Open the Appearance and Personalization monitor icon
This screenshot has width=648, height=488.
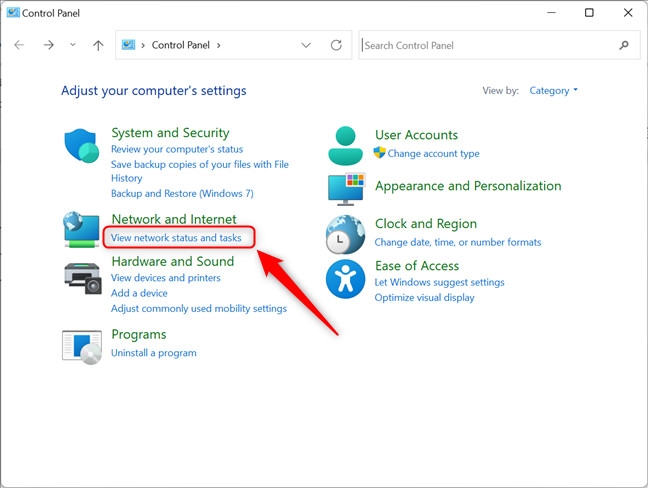346,190
